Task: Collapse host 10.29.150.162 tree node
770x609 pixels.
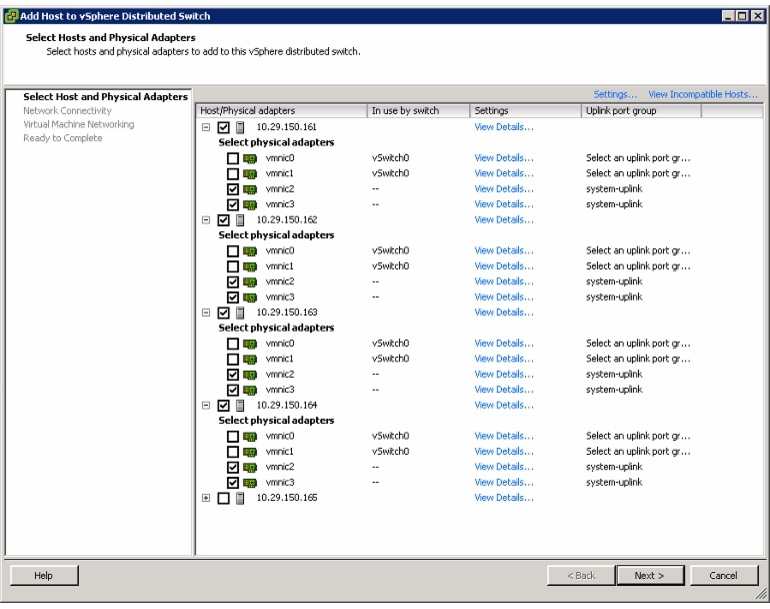Action: (206, 220)
